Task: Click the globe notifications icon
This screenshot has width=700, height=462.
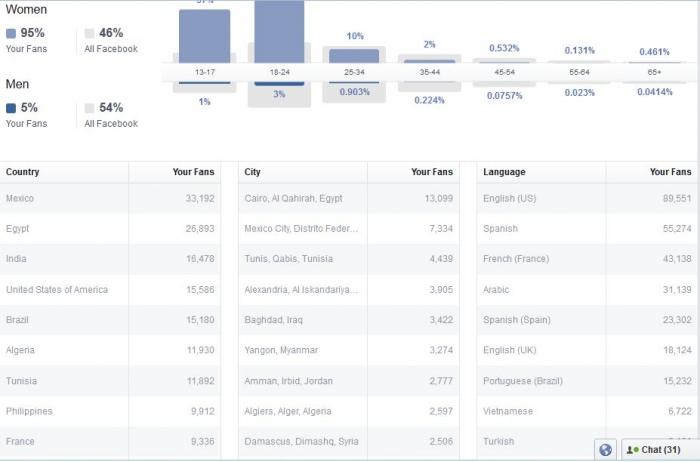Action: 605,450
